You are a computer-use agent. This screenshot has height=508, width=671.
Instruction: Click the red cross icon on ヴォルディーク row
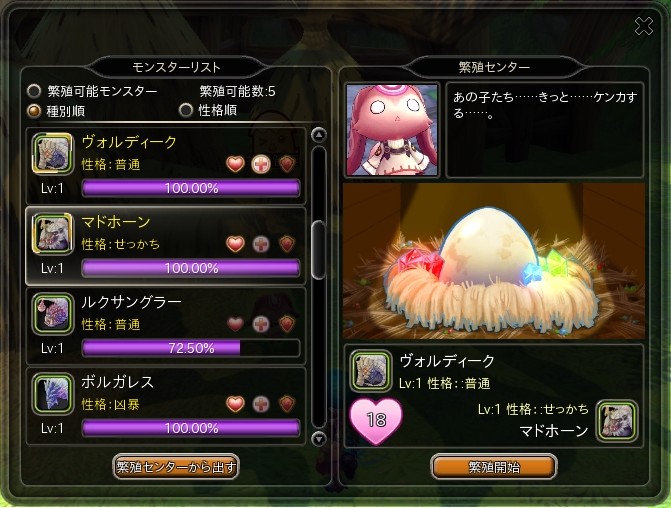coord(261,164)
